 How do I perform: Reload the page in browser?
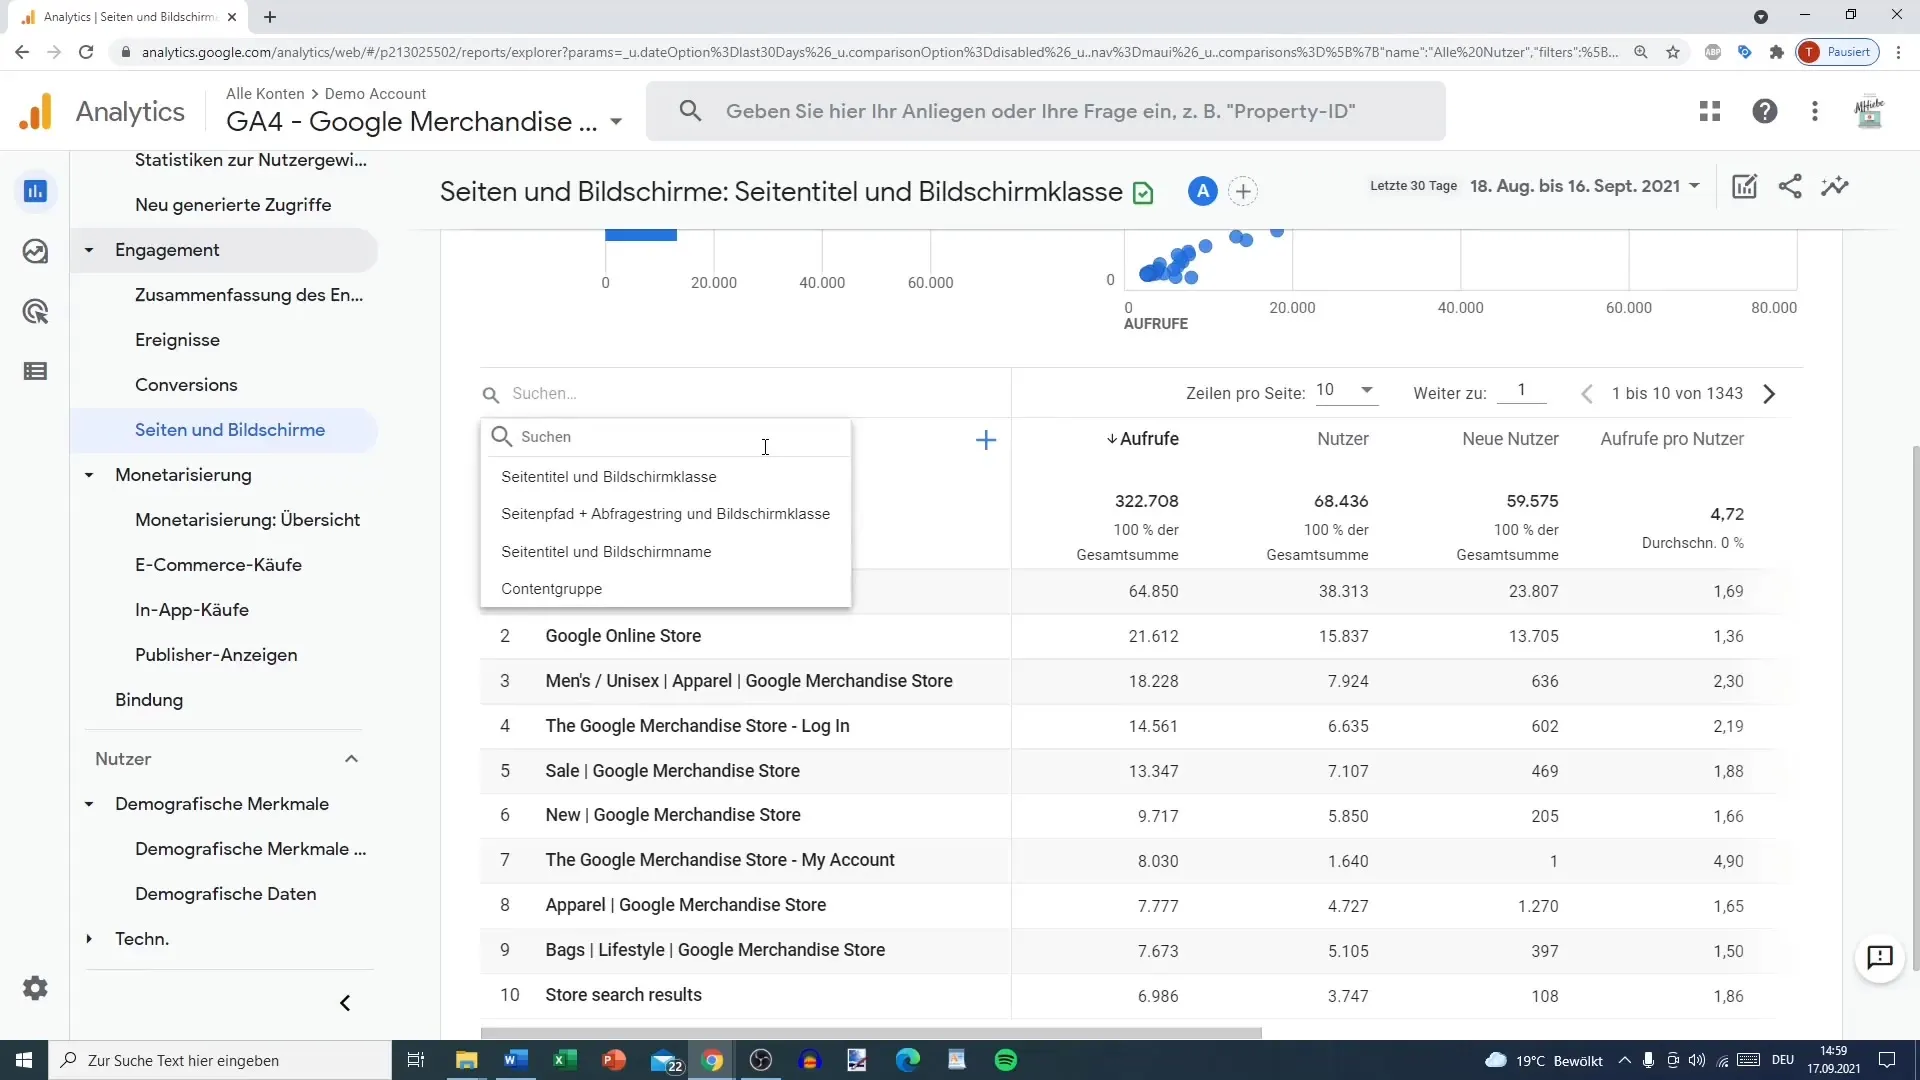(x=86, y=52)
